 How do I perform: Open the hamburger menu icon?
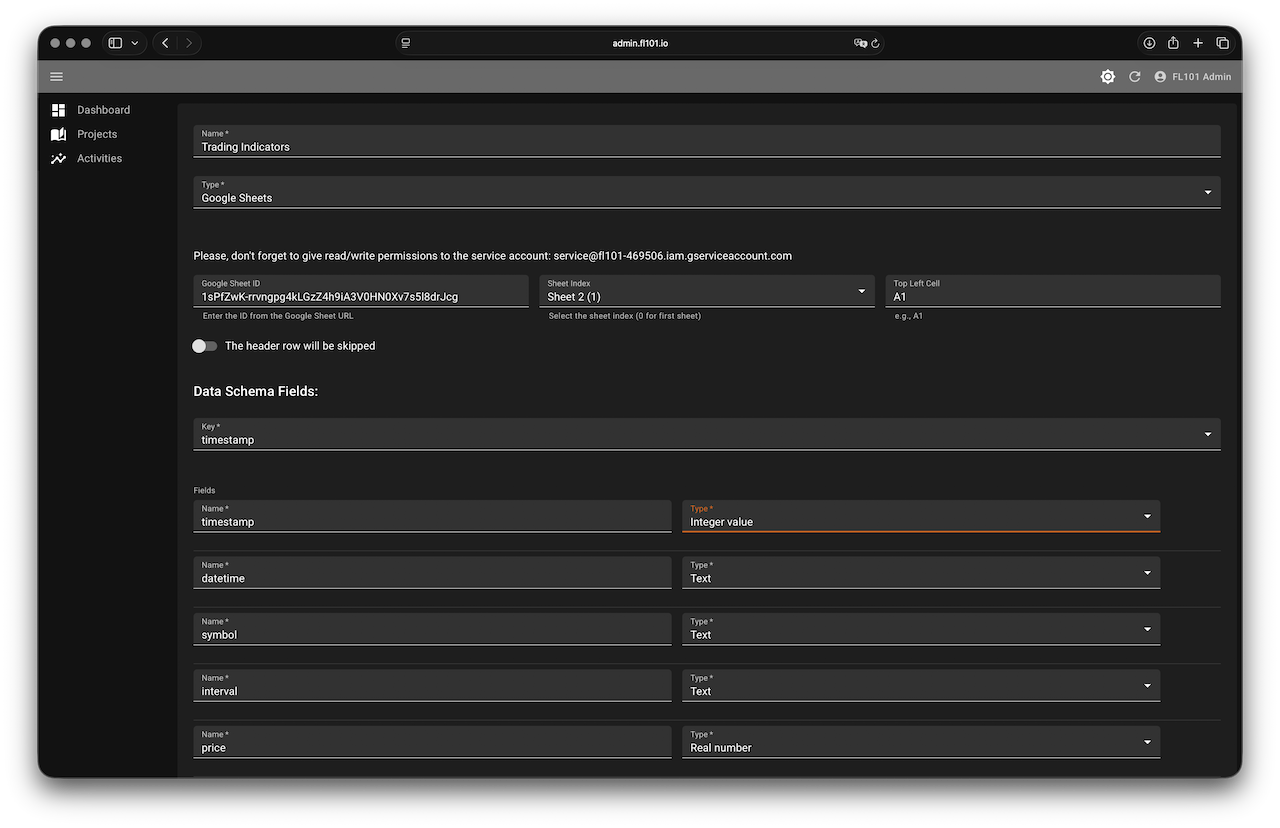click(56, 77)
